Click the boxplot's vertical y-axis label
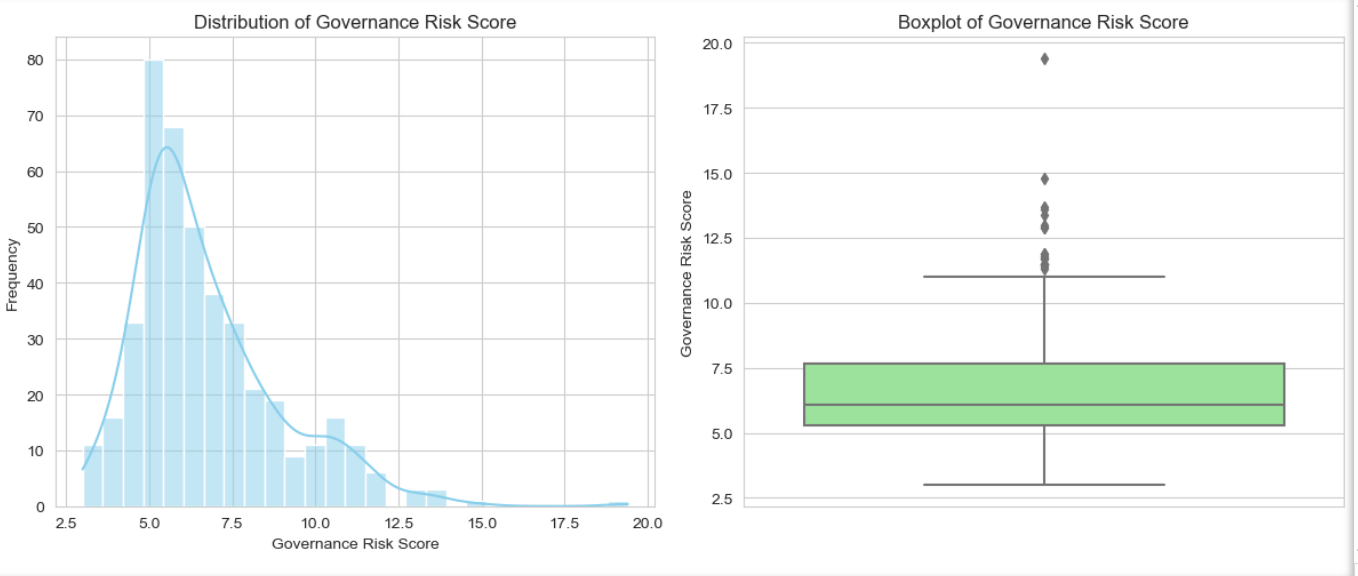Viewport: 1358px width, 576px height. (x=687, y=276)
